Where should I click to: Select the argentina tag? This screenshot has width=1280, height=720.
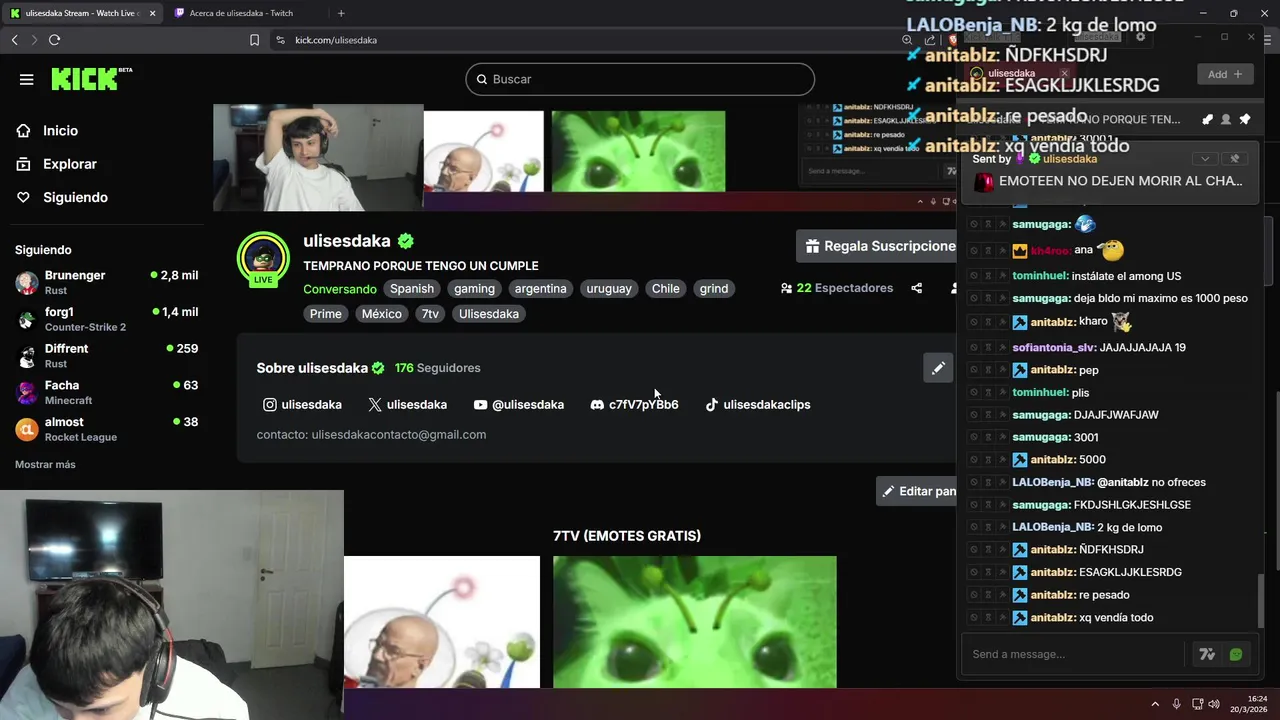[x=540, y=288]
